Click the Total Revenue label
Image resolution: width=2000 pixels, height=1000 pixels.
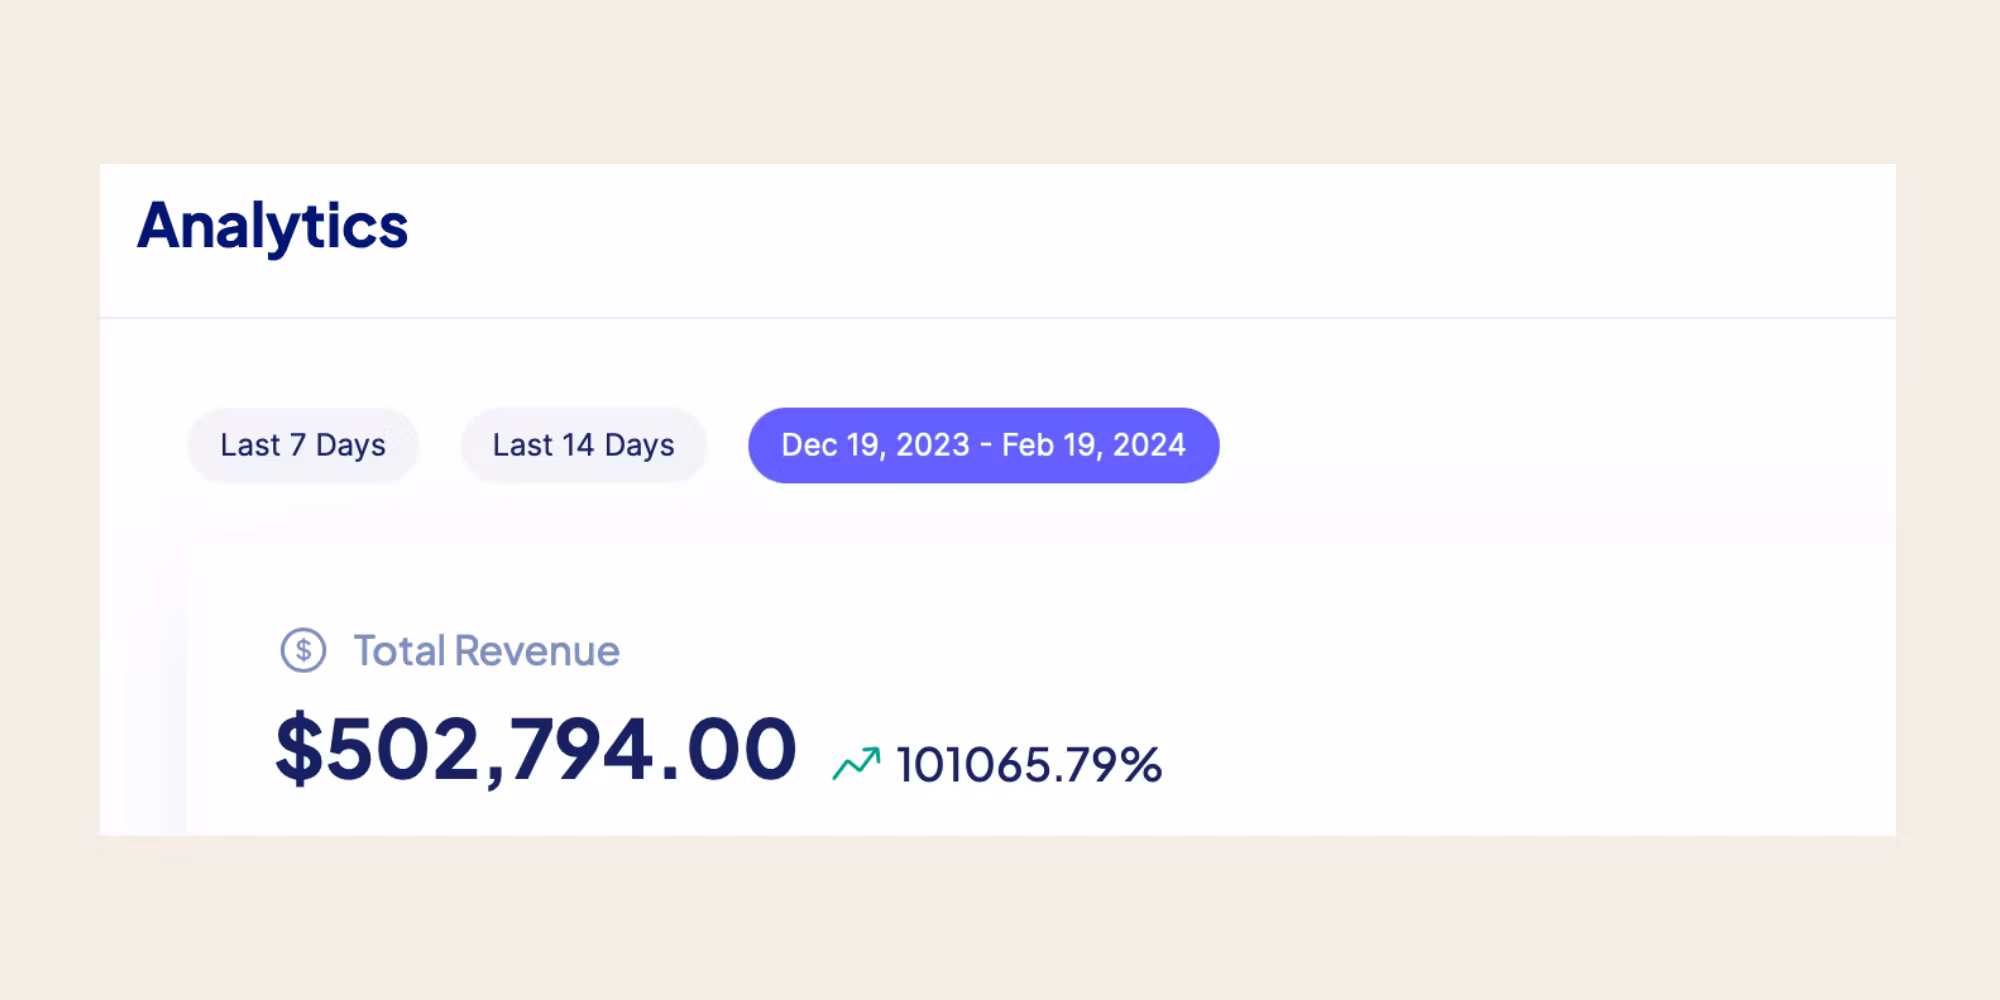[486, 651]
